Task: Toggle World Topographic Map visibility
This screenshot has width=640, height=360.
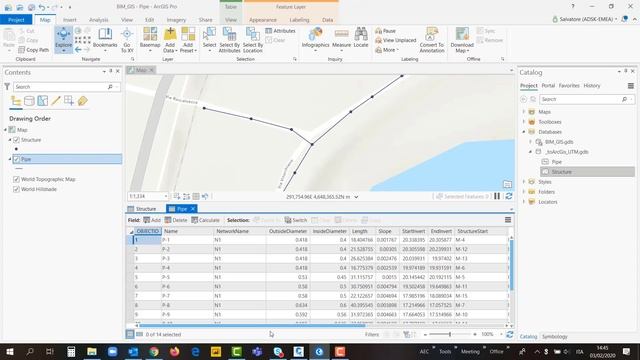Action: click(x=16, y=179)
